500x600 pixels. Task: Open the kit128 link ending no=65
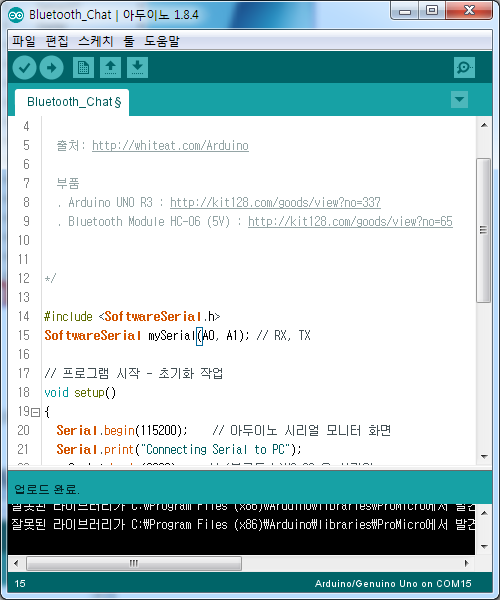[350, 221]
